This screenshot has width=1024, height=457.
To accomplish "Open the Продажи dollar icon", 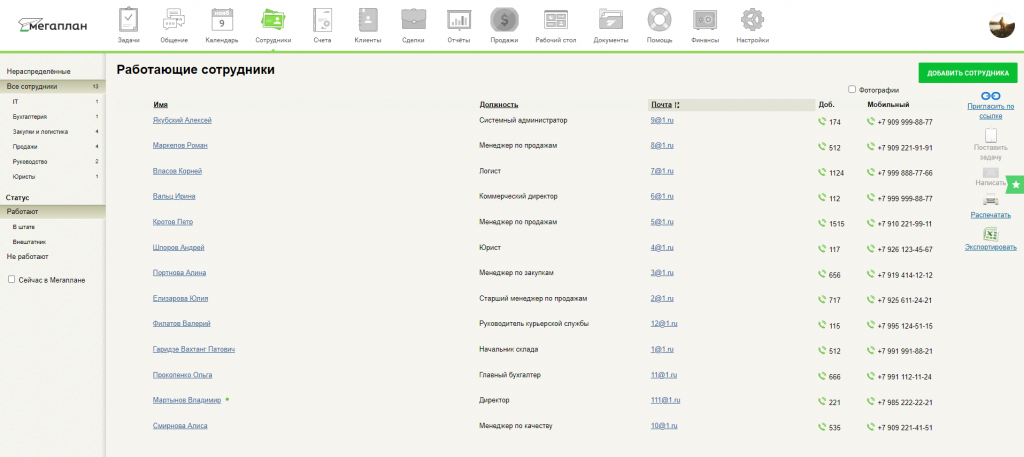I will pos(504,20).
